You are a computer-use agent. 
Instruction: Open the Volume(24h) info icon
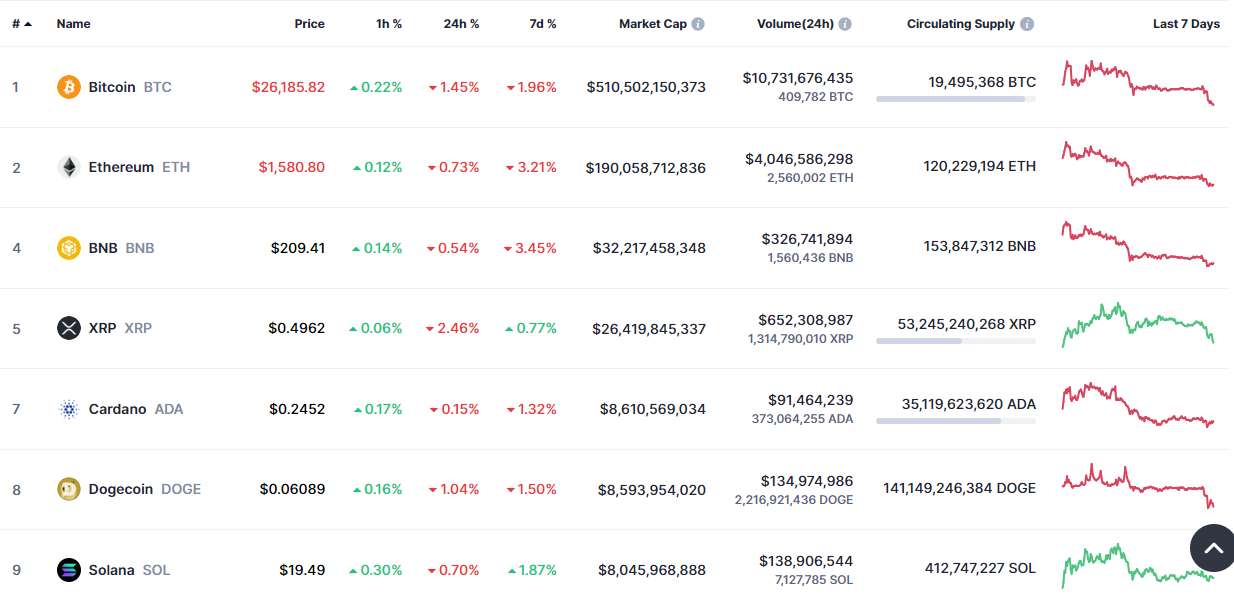(845, 24)
